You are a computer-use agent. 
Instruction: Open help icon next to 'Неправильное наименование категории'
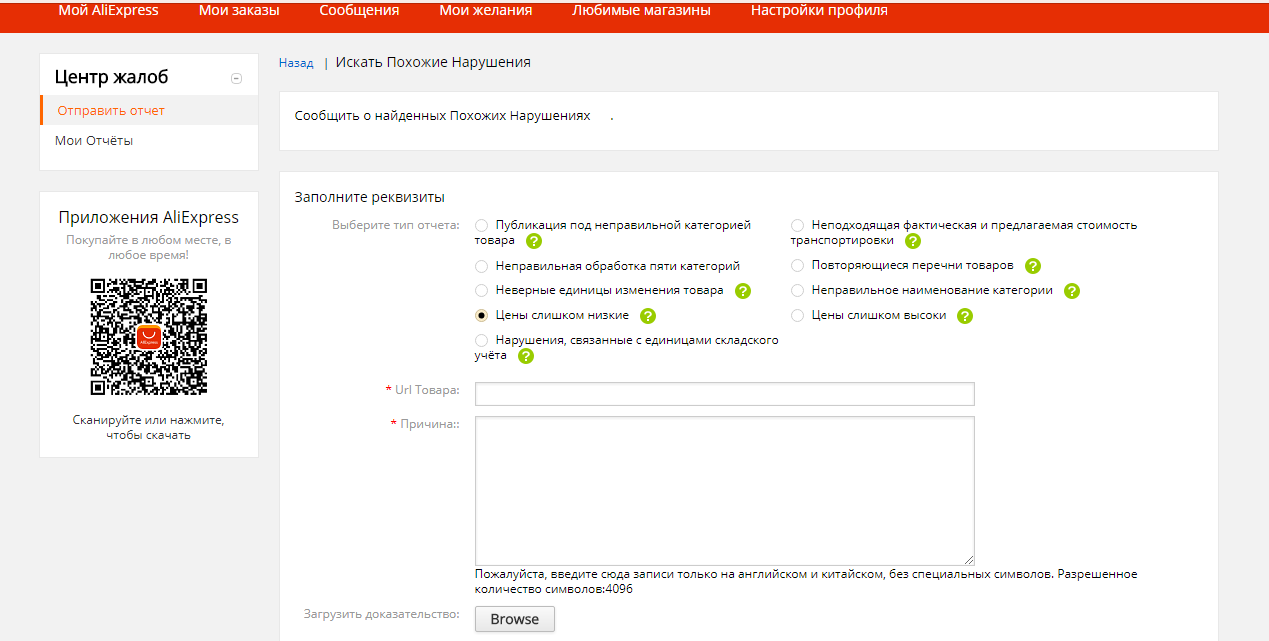(x=1072, y=291)
